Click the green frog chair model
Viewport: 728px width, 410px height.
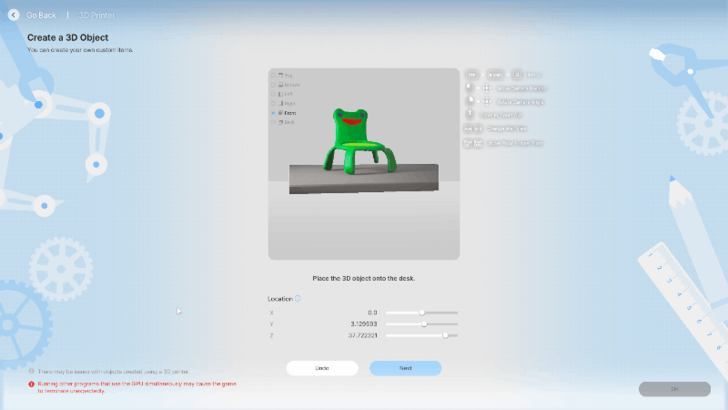click(x=359, y=141)
